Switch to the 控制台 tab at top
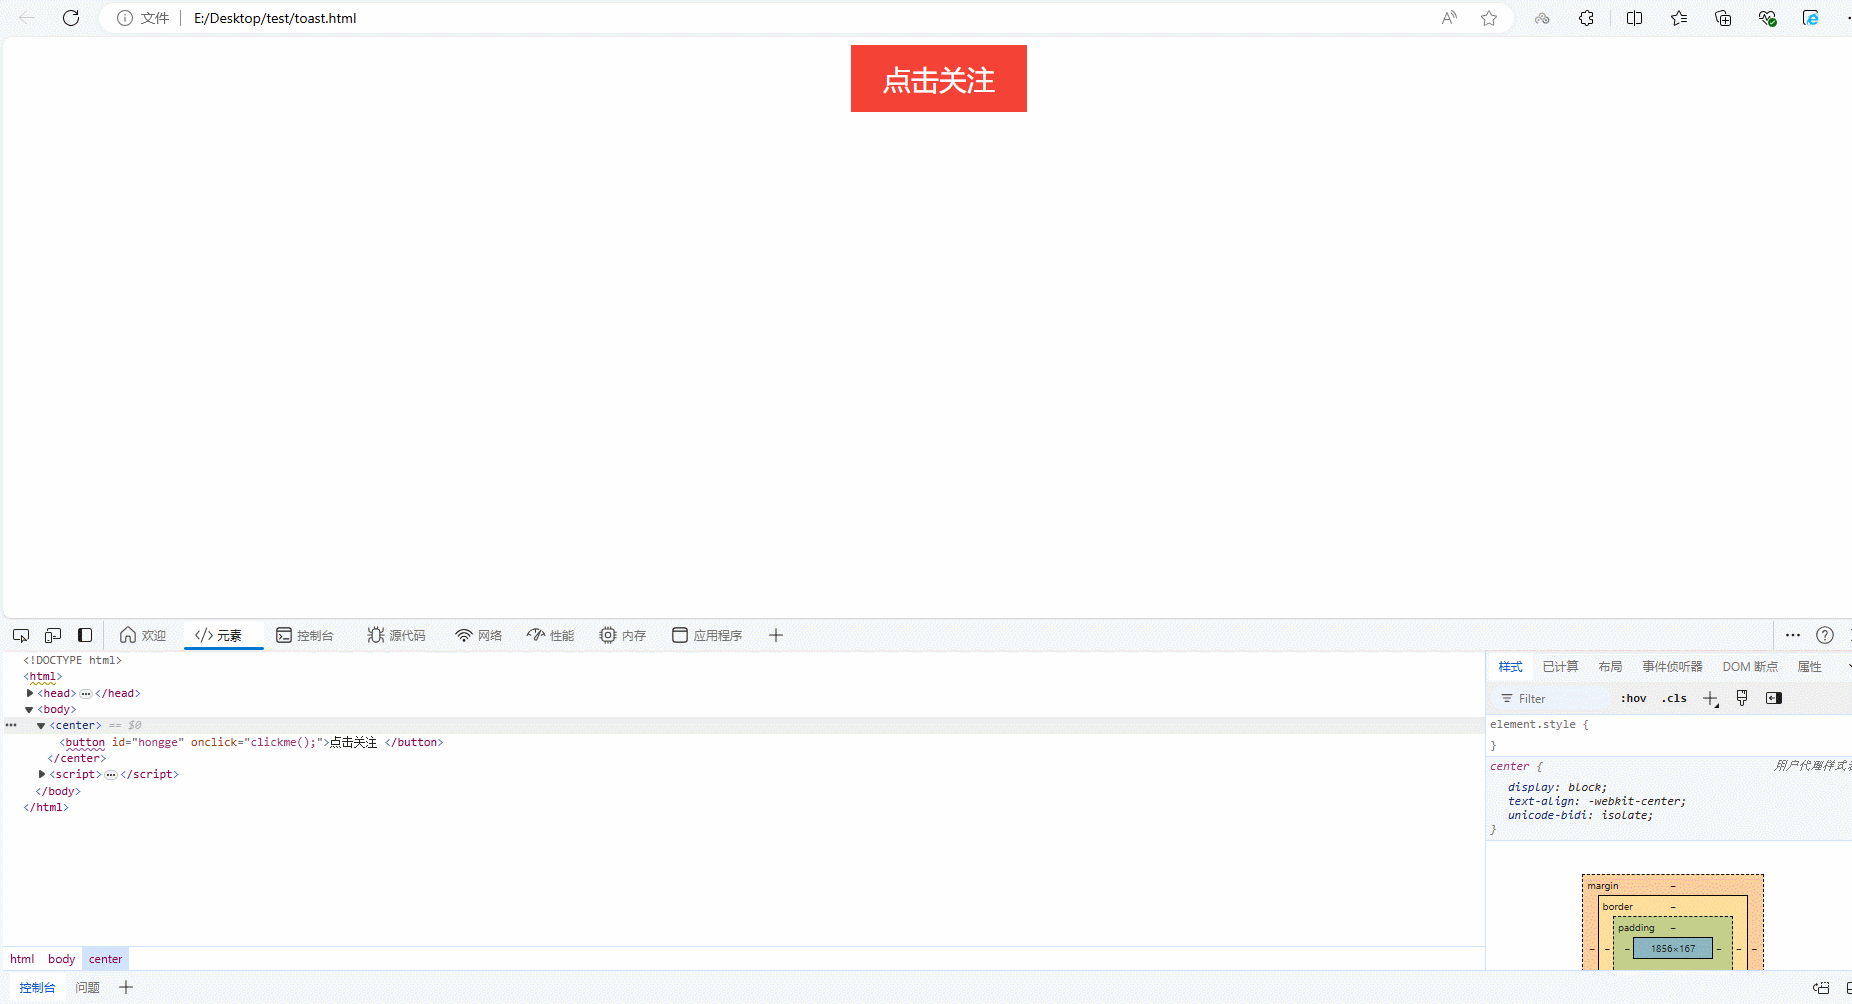 click(x=305, y=635)
